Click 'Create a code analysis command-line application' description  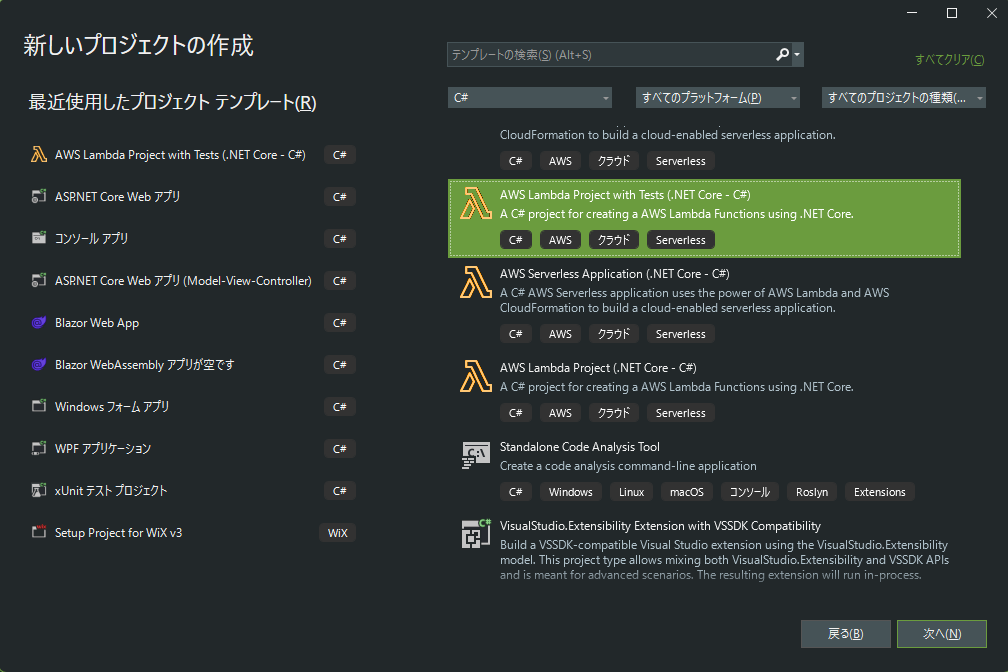(628, 466)
